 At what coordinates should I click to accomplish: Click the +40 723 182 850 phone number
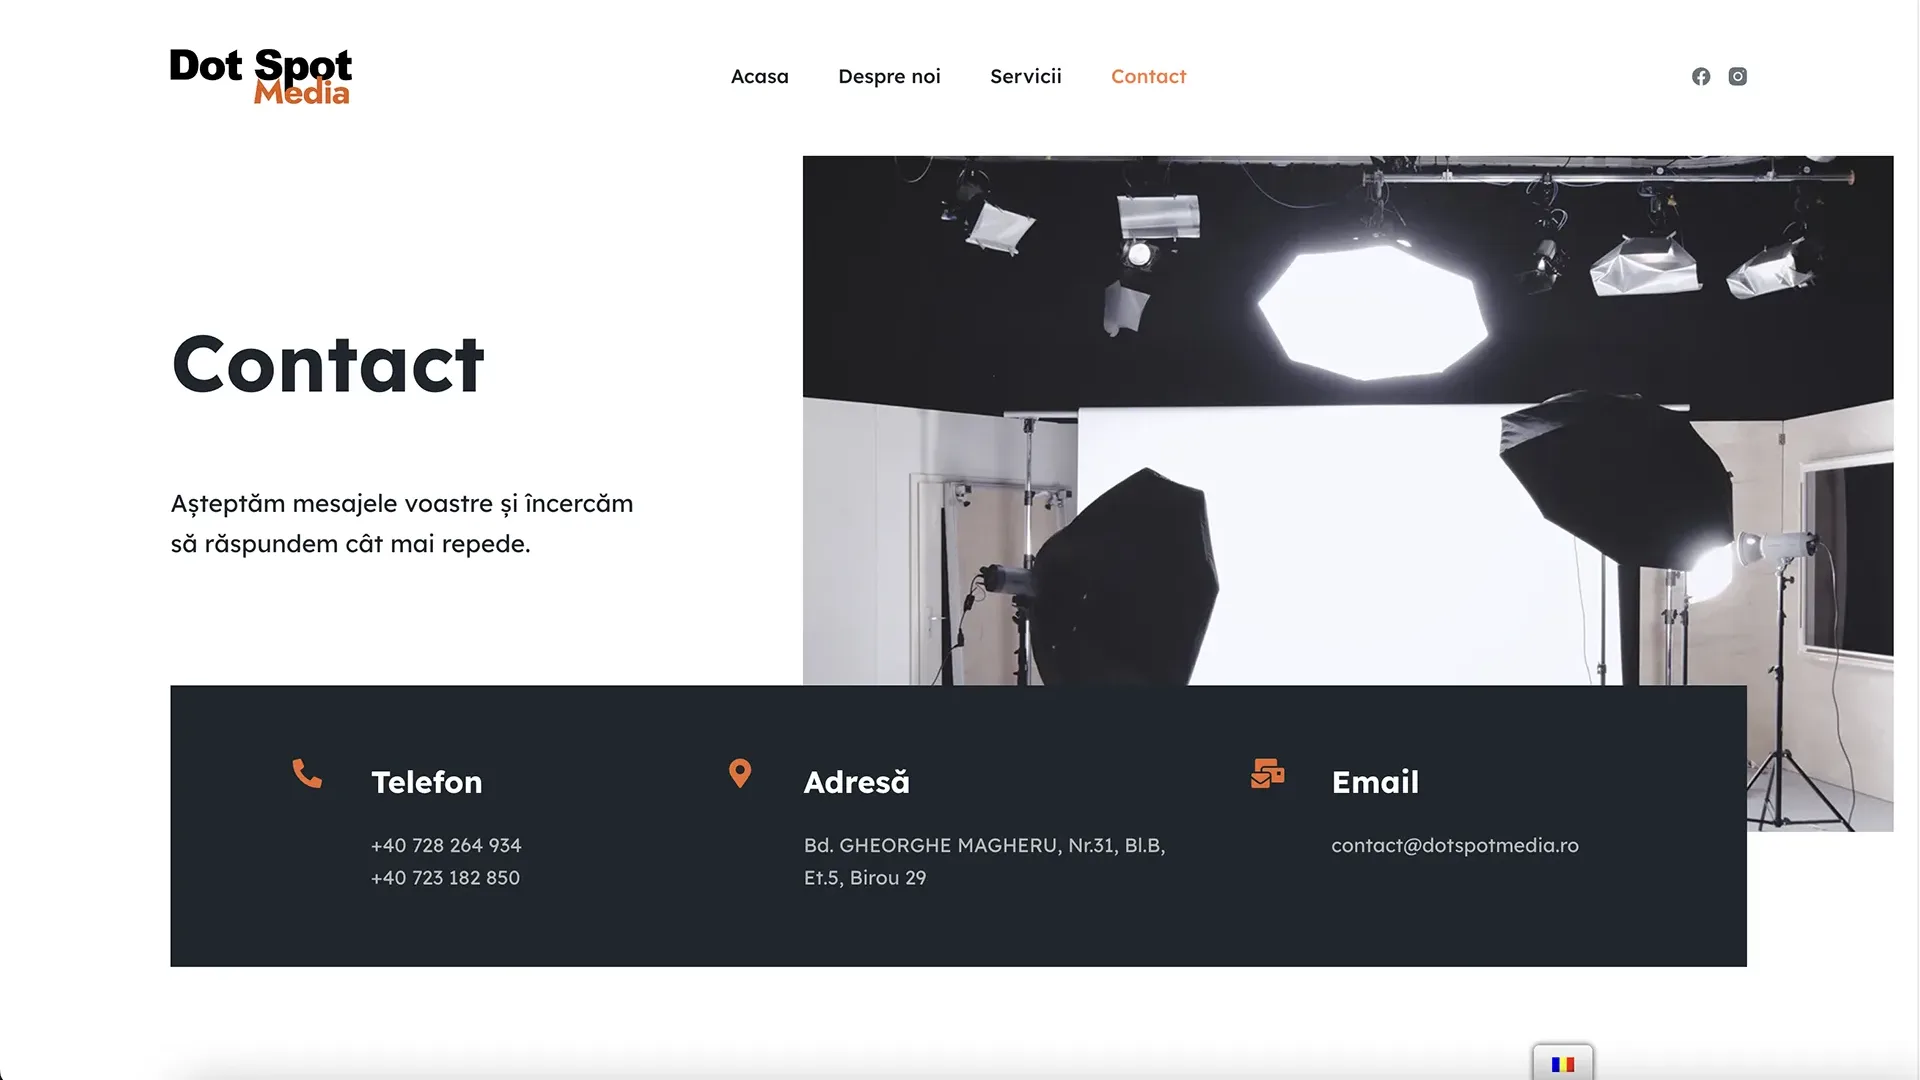click(x=445, y=878)
